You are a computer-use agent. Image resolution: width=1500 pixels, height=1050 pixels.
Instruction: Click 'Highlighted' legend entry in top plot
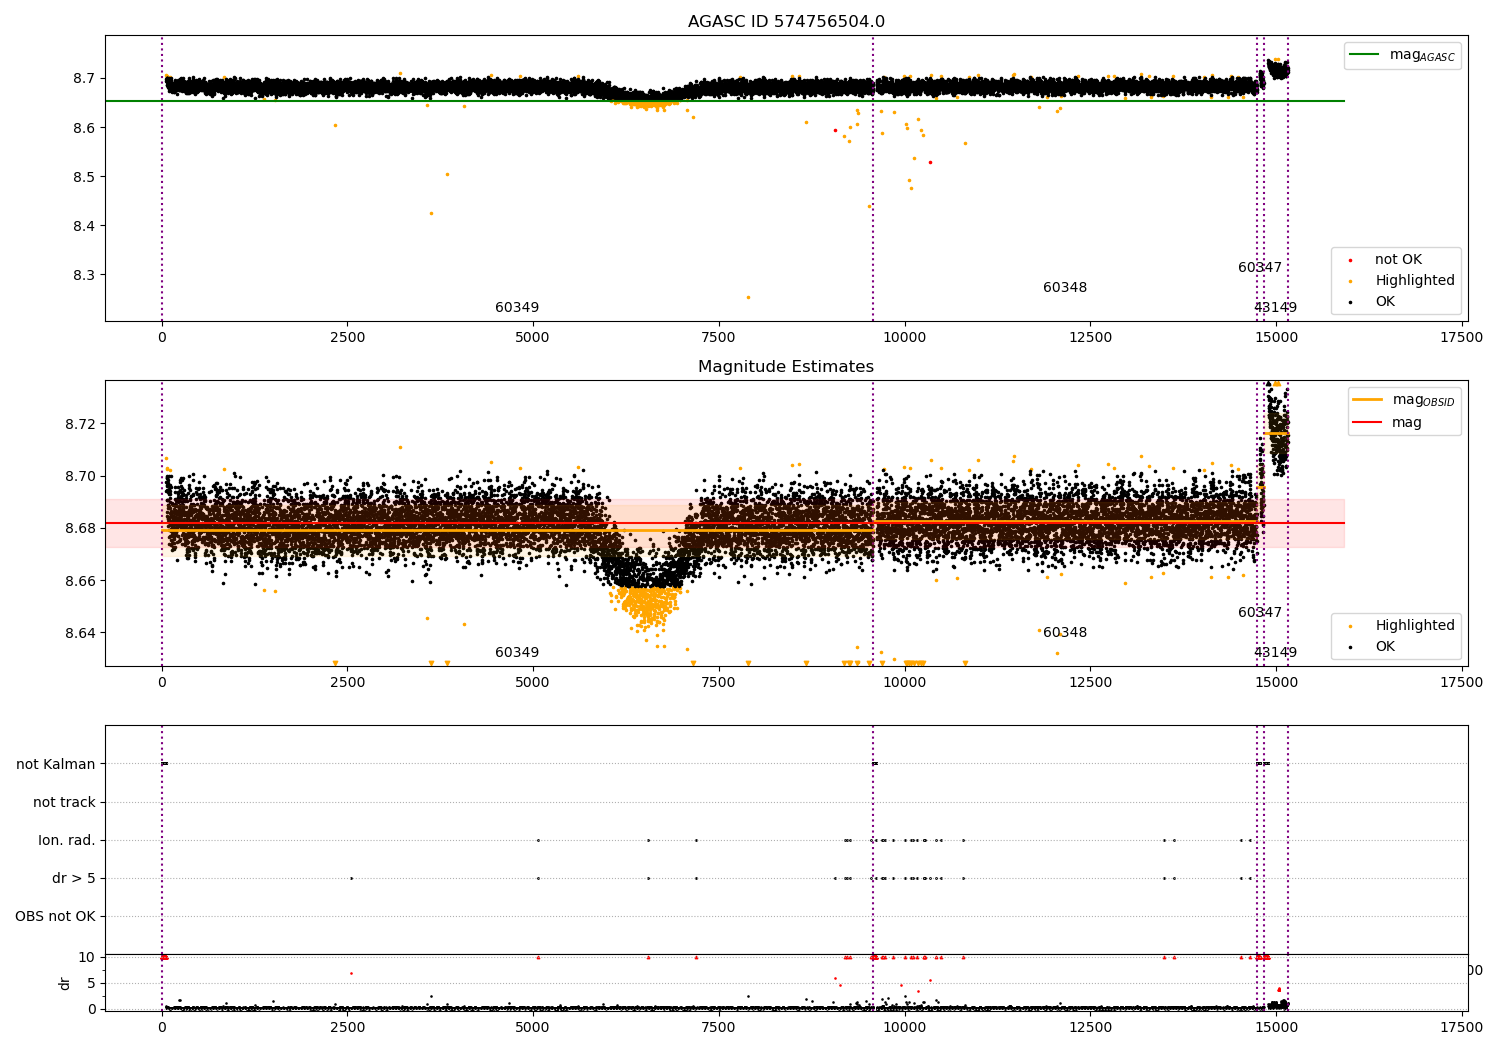[x=1402, y=281]
